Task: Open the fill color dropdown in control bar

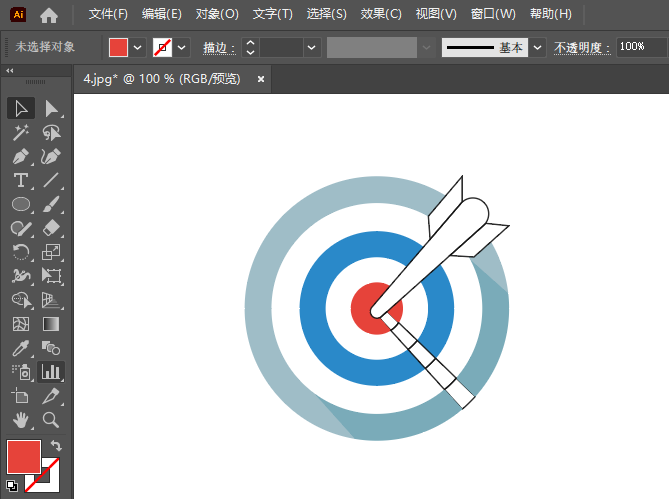Action: coord(137,47)
